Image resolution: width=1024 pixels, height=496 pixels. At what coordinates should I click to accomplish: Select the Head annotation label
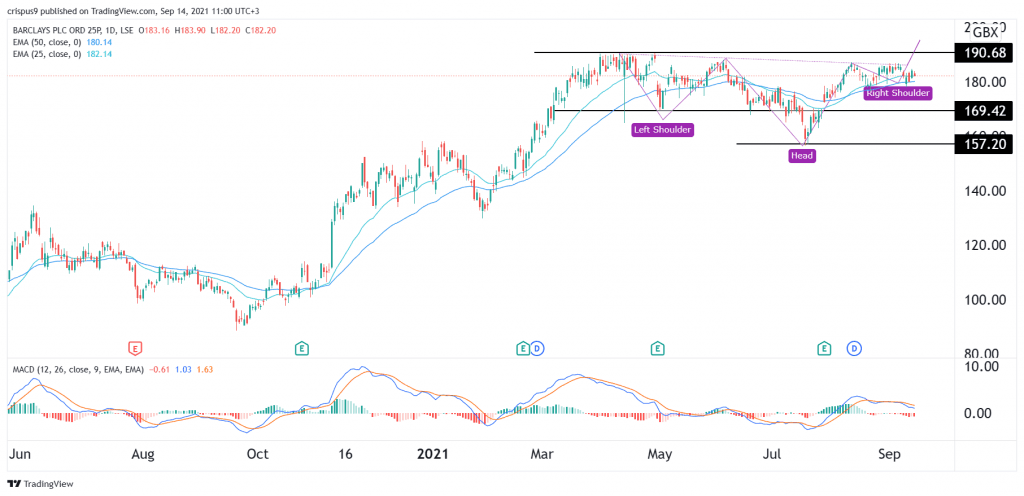[801, 155]
